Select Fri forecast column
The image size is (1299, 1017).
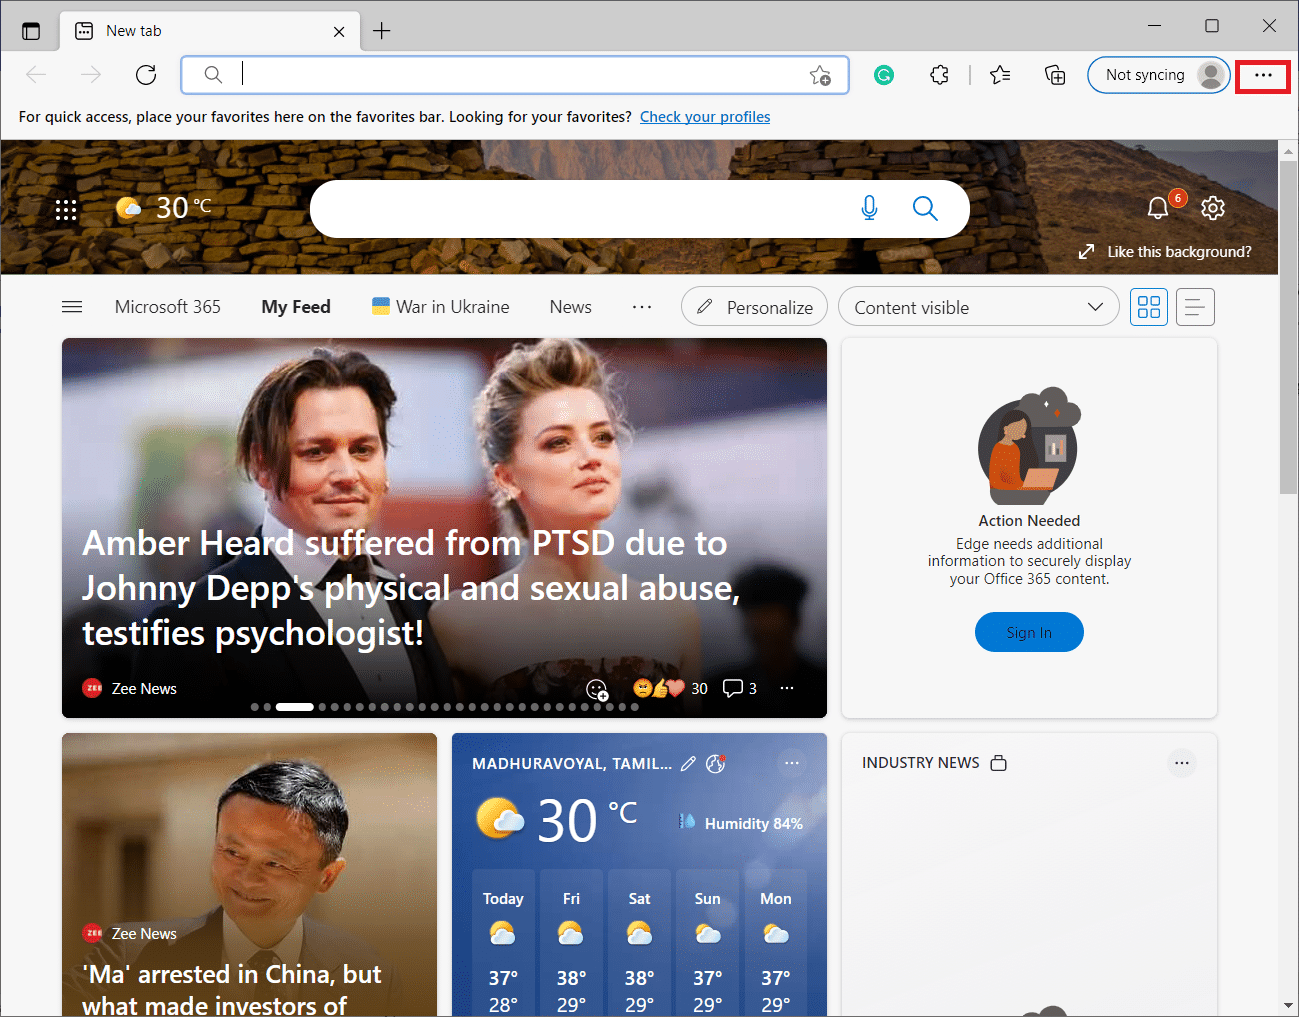tap(571, 942)
